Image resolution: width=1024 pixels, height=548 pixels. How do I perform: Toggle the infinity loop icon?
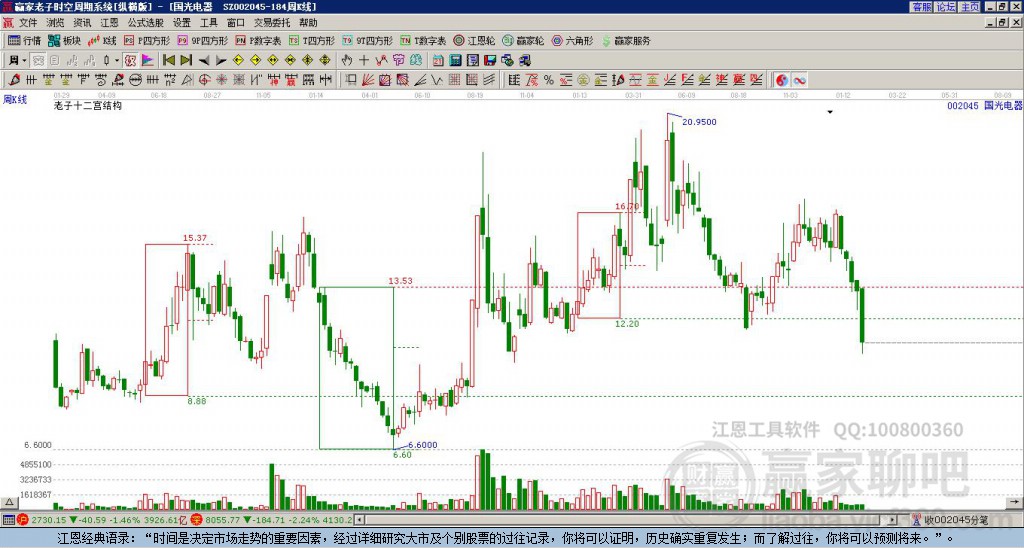coord(799,80)
